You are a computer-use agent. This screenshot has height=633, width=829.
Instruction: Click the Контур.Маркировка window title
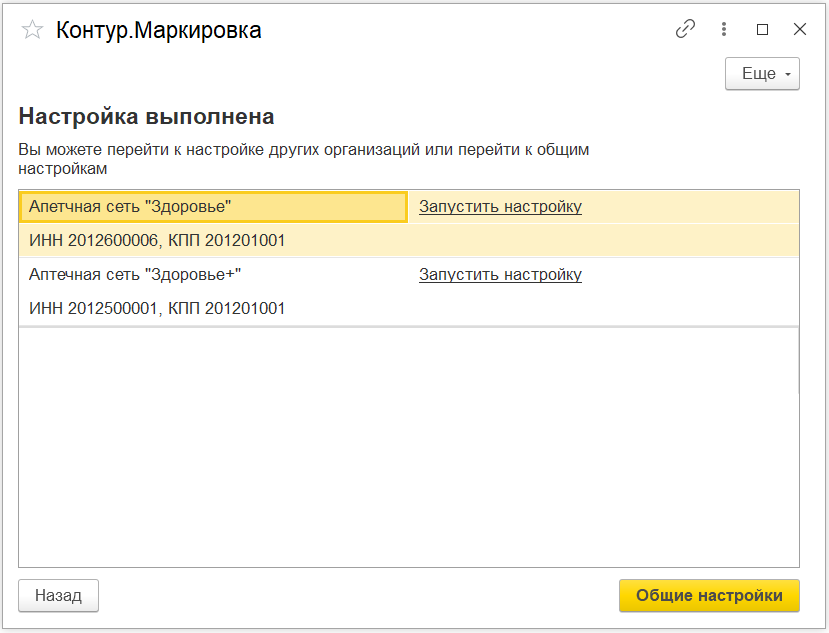(159, 30)
